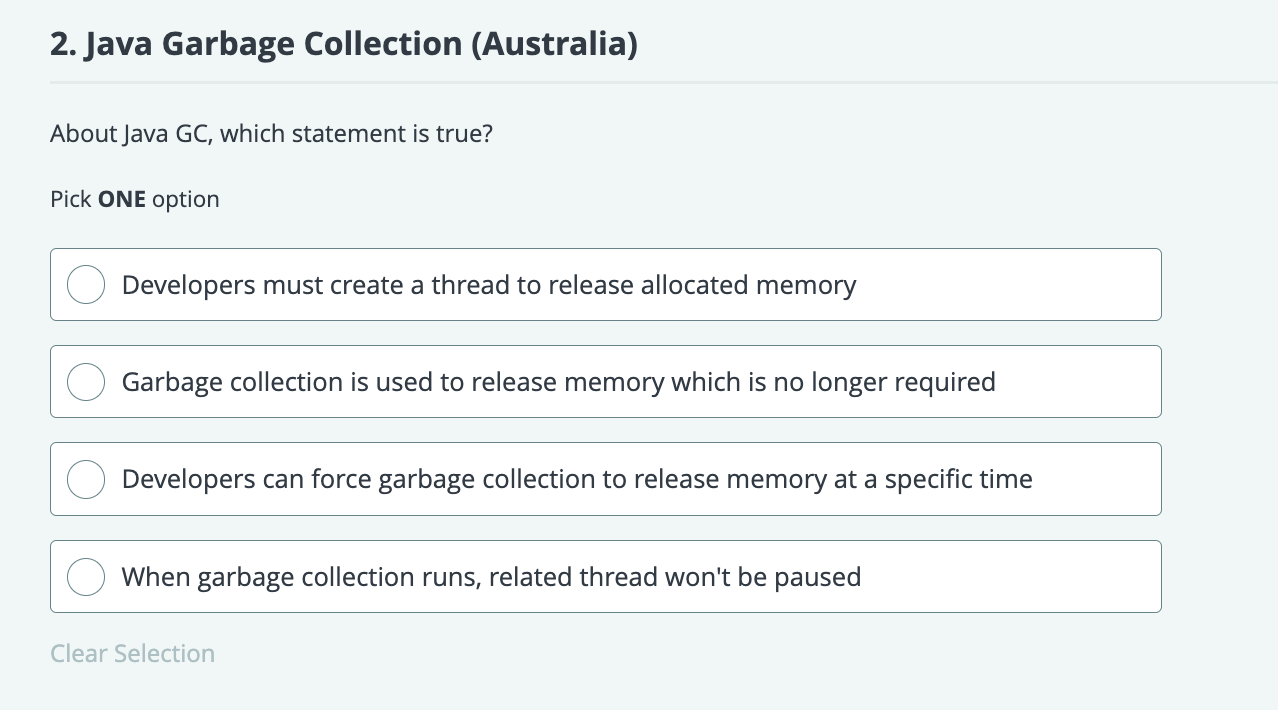This screenshot has height=710, width=1278.
Task: Click the text 'When garbage collection runs, related thread won't be paused'
Action: [491, 577]
